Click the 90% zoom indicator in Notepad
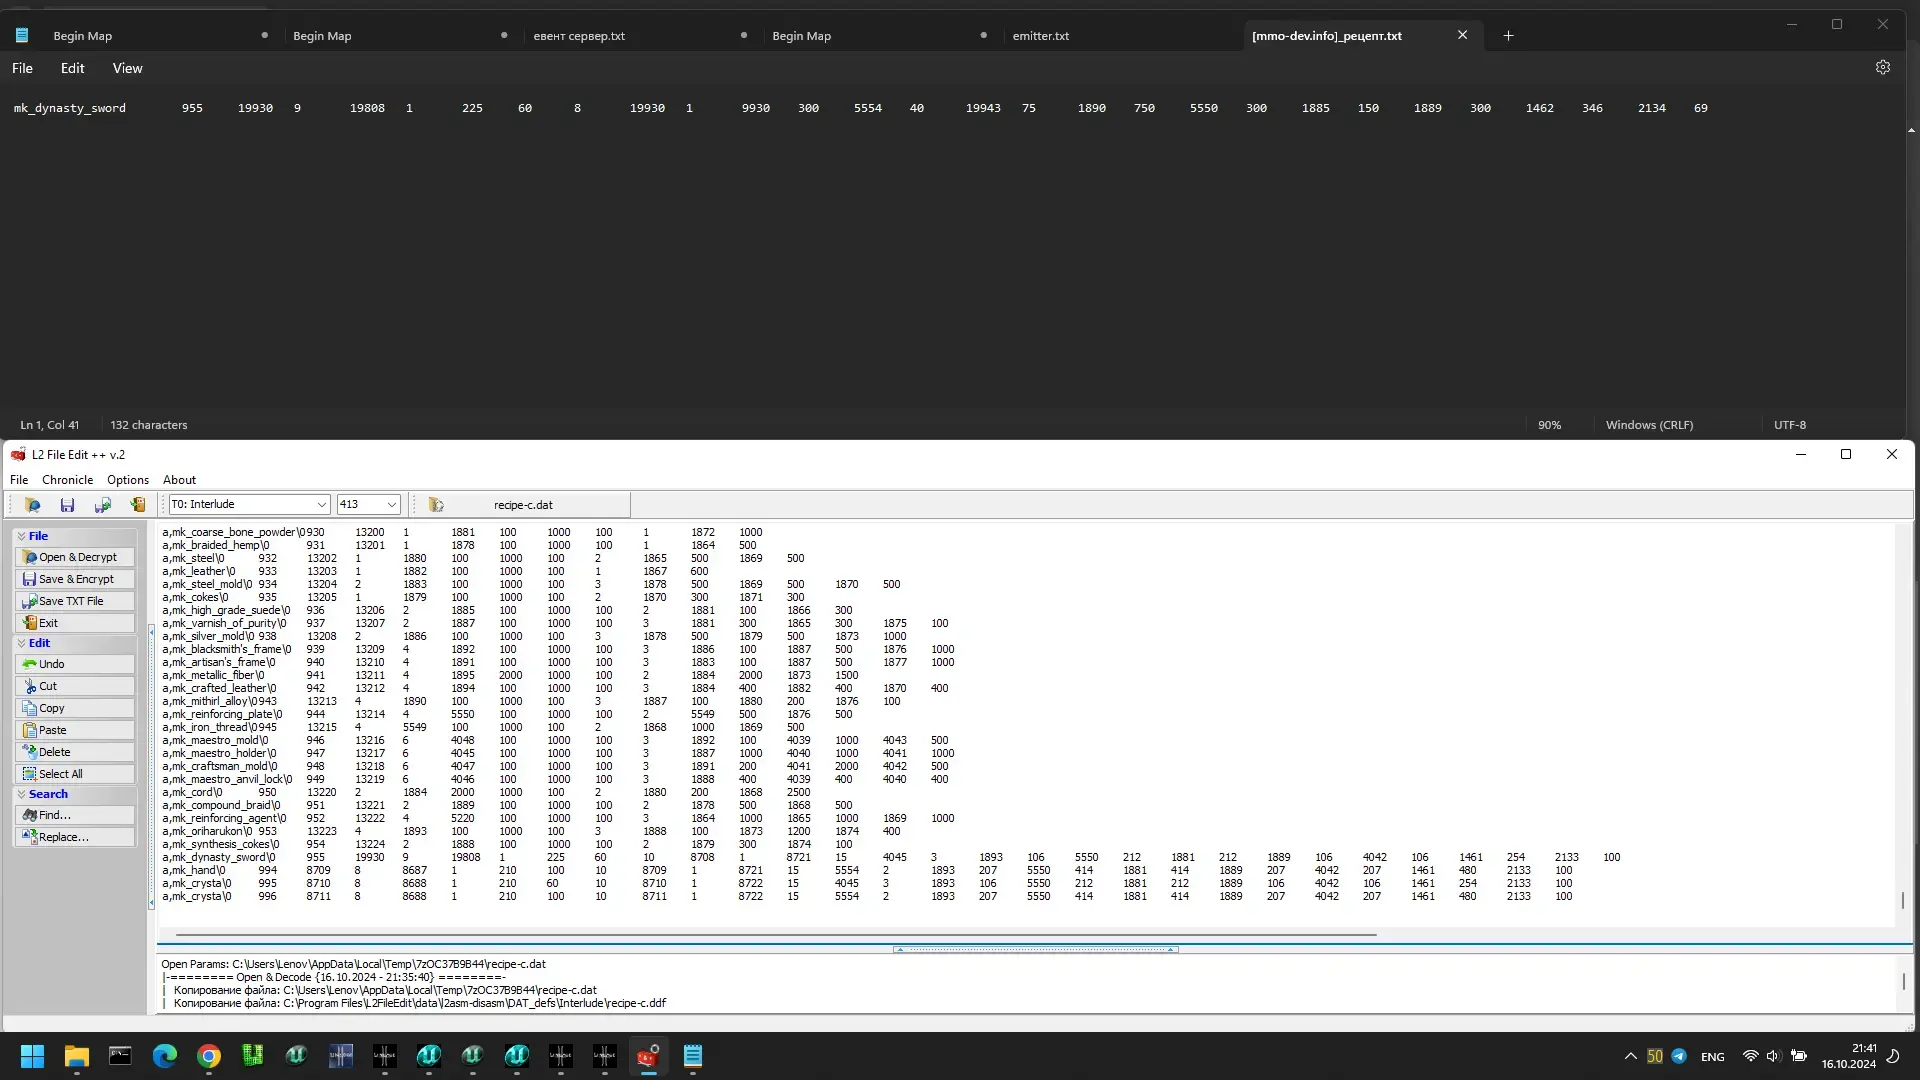Viewport: 1920px width, 1080px height. (1549, 425)
